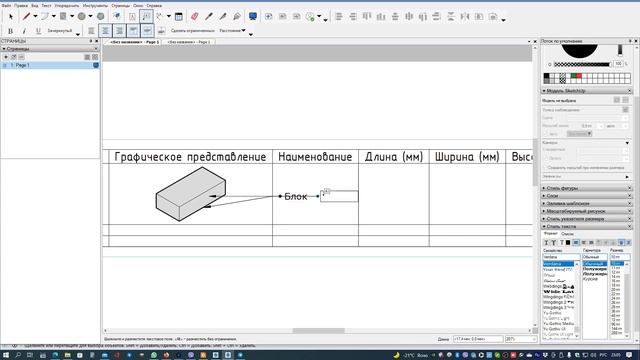Open the Правка menu
The height and width of the screenshot is (360, 640).
(x=21, y=6)
